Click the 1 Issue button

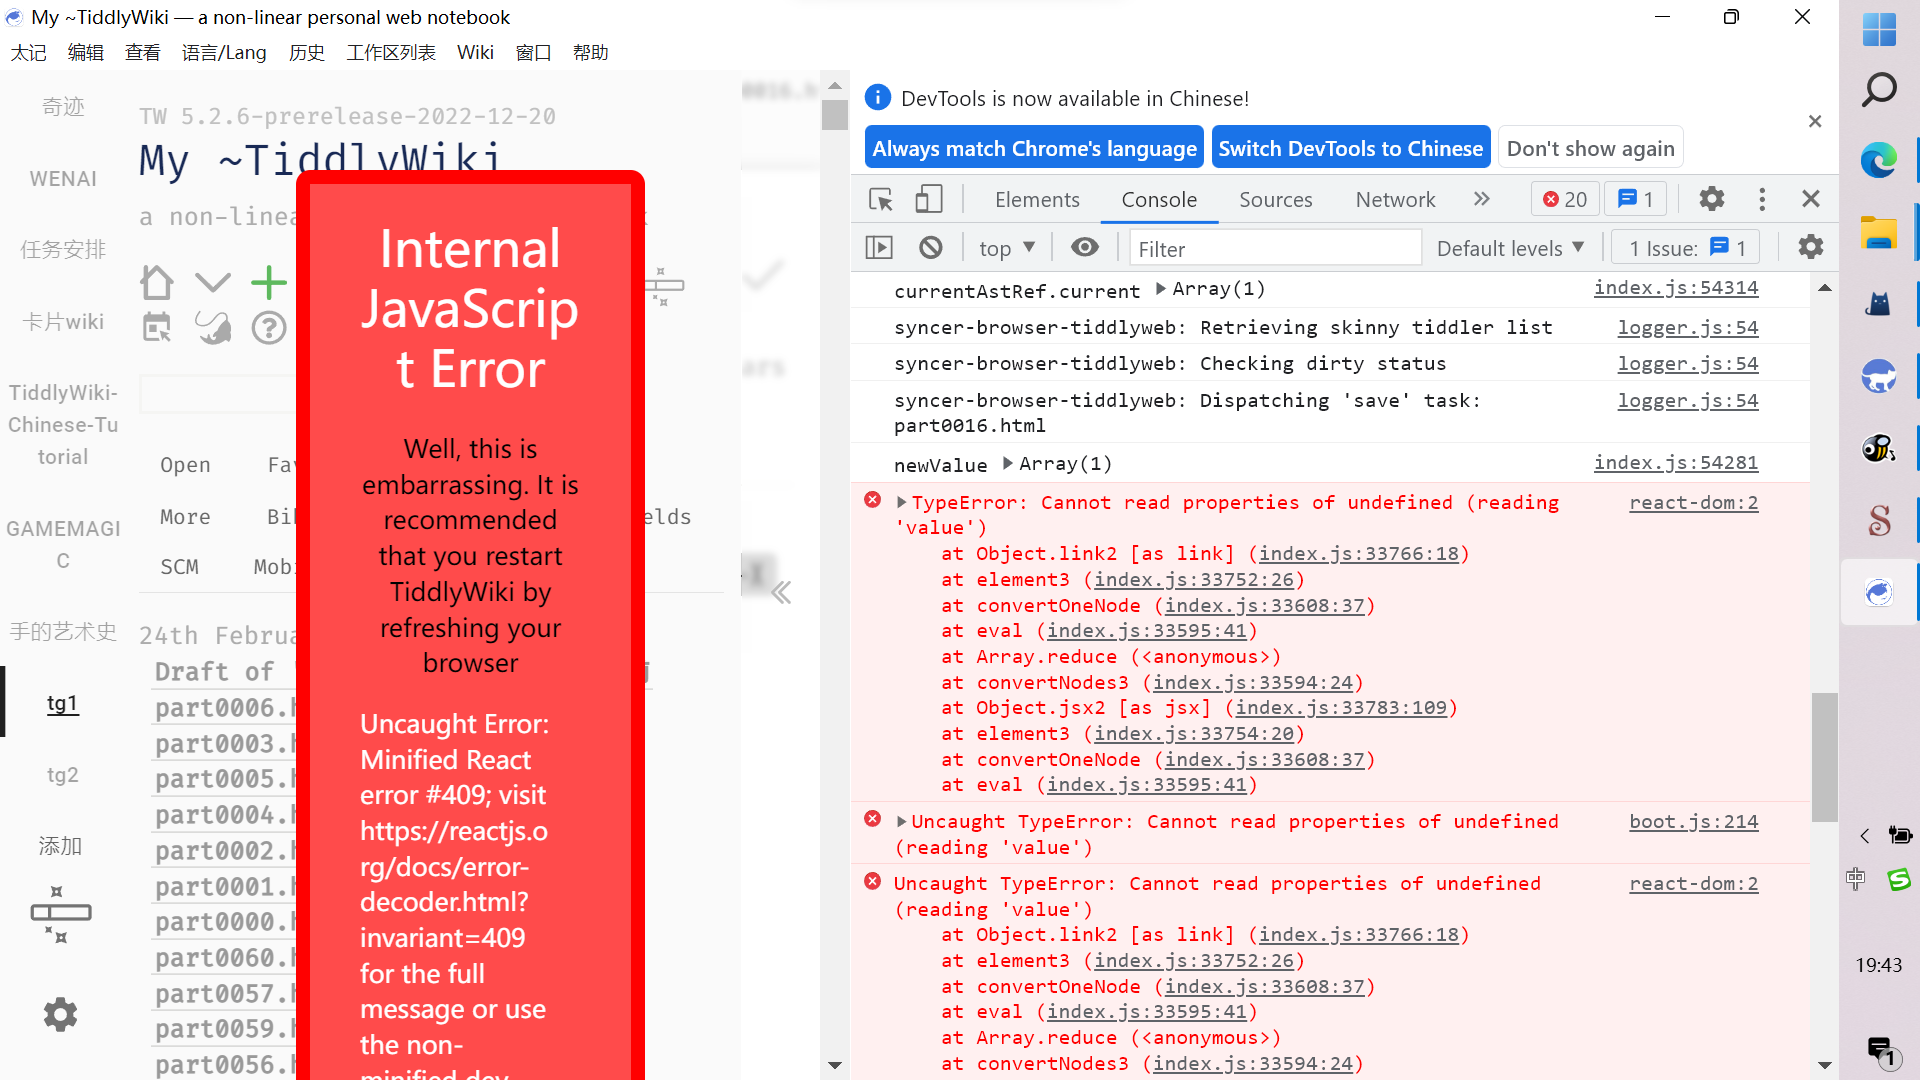[1686, 248]
